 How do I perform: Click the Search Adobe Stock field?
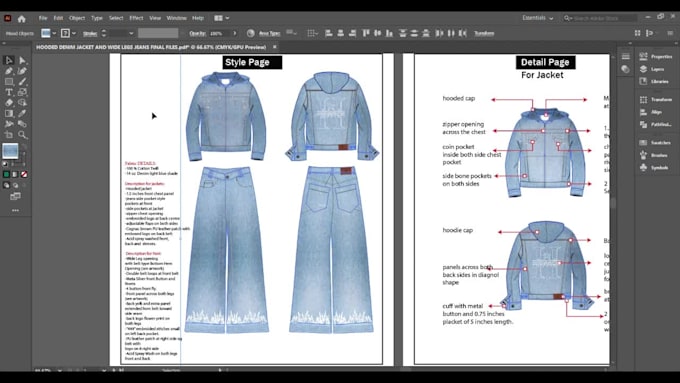(601, 18)
